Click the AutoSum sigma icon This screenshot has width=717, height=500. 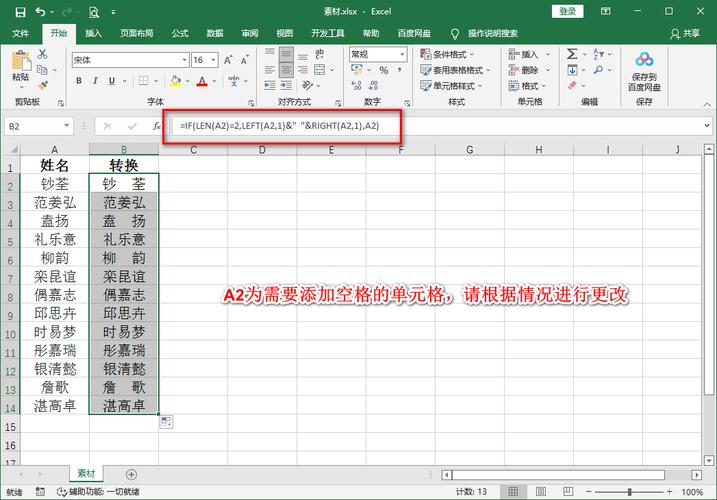572,54
